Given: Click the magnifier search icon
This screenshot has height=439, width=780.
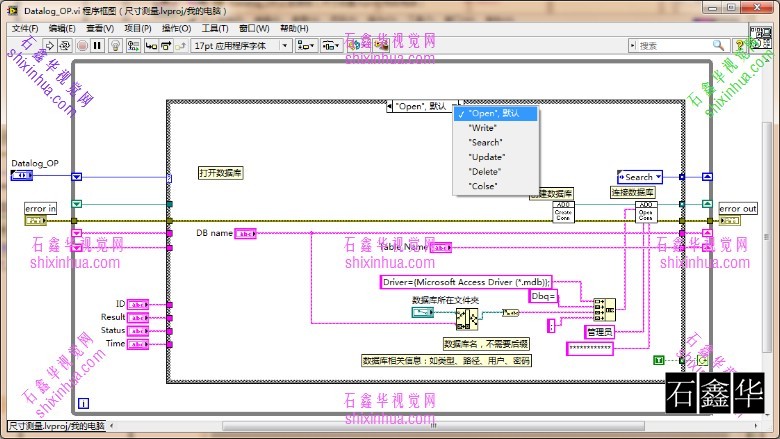Looking at the screenshot, I should 718,45.
